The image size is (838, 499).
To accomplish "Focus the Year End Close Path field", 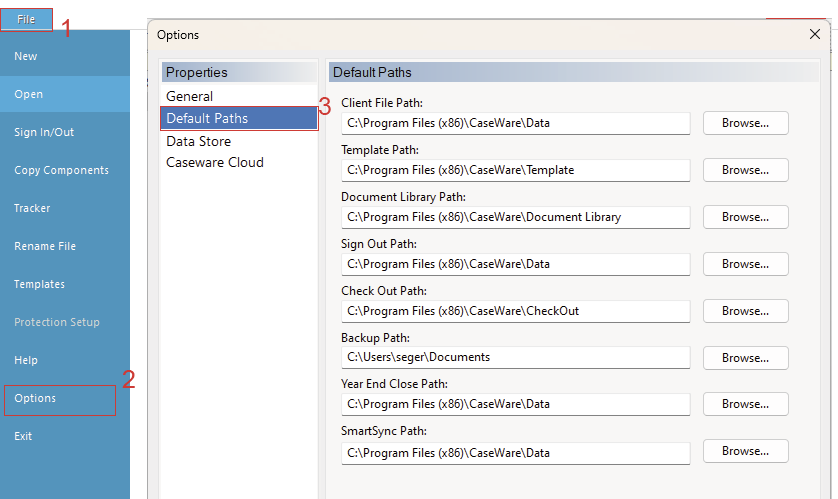I will tap(515, 405).
